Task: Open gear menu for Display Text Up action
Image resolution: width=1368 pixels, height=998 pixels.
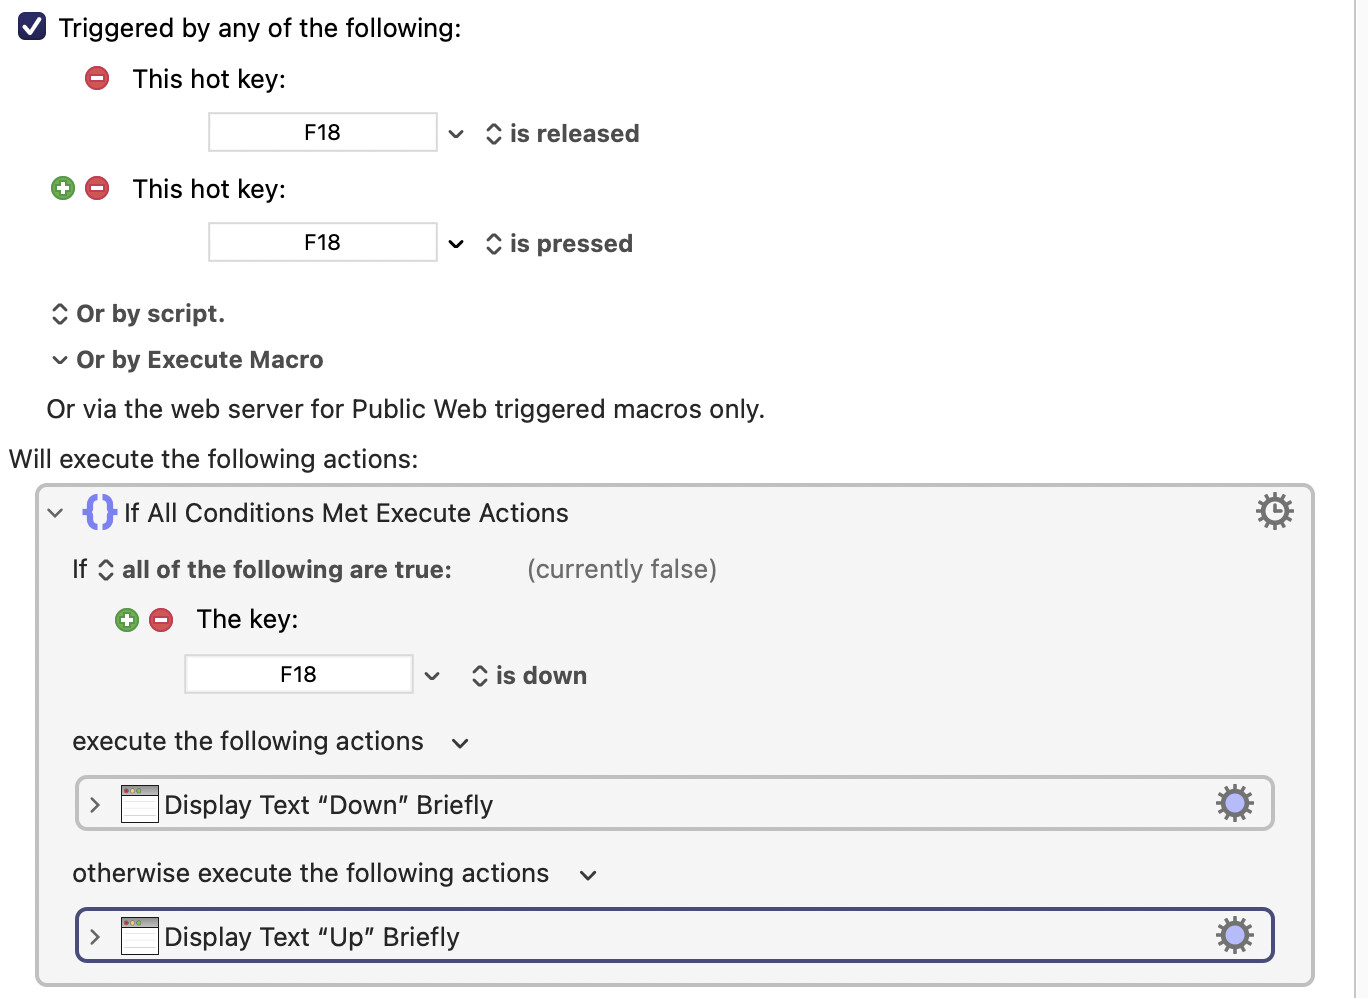Action: (1235, 935)
